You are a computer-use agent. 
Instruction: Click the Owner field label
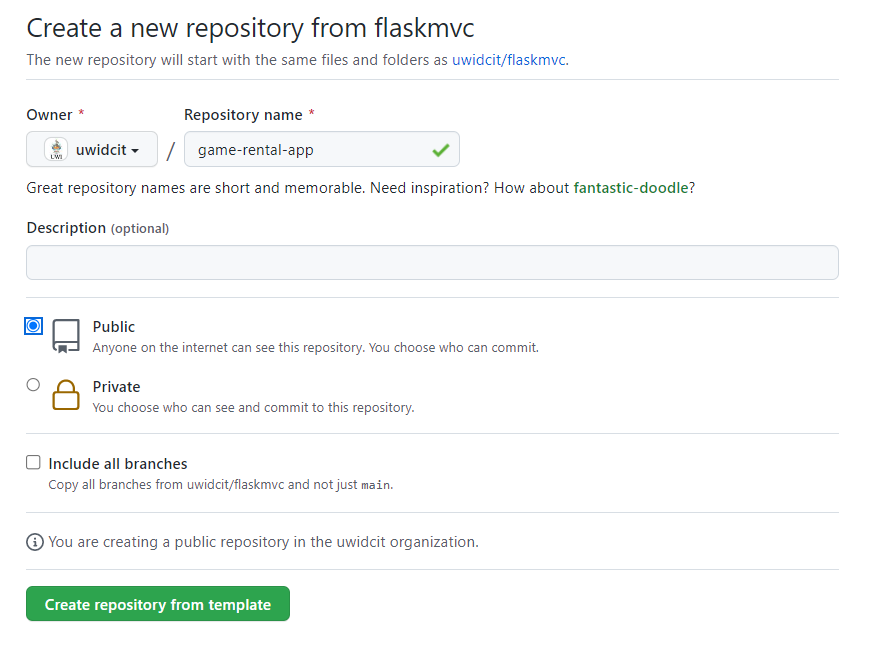coord(49,115)
